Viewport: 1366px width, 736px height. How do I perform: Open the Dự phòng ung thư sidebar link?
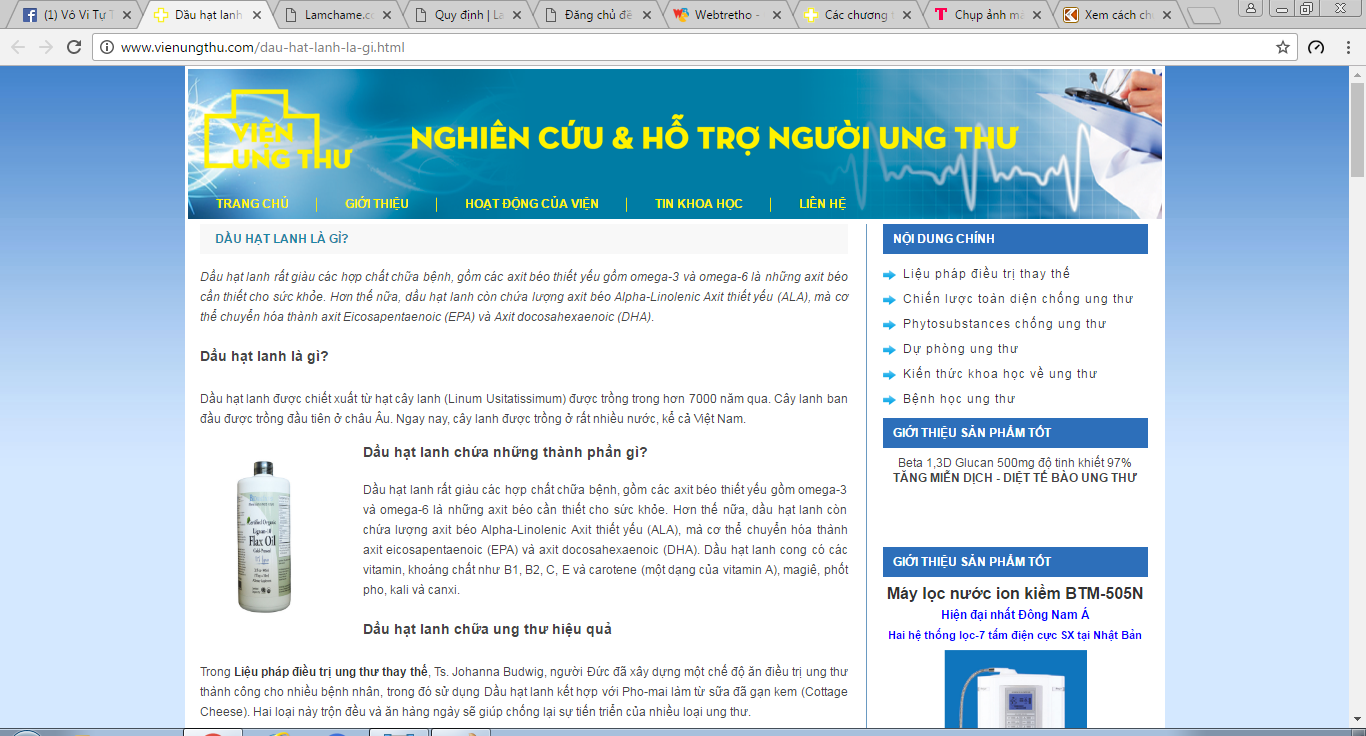(960, 349)
